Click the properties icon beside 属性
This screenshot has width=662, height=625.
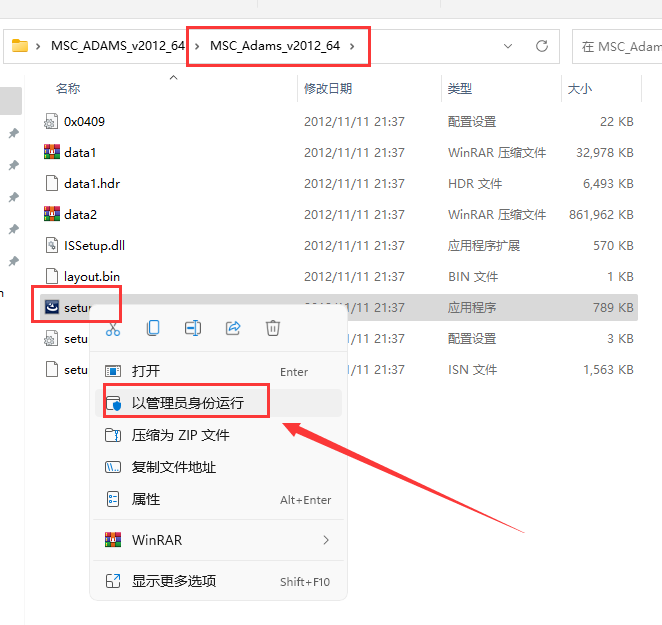click(113, 499)
